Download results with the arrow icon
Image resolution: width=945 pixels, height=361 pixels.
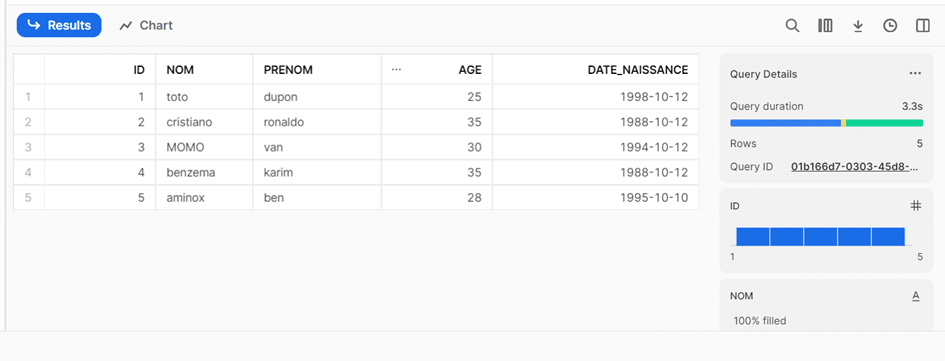(858, 25)
